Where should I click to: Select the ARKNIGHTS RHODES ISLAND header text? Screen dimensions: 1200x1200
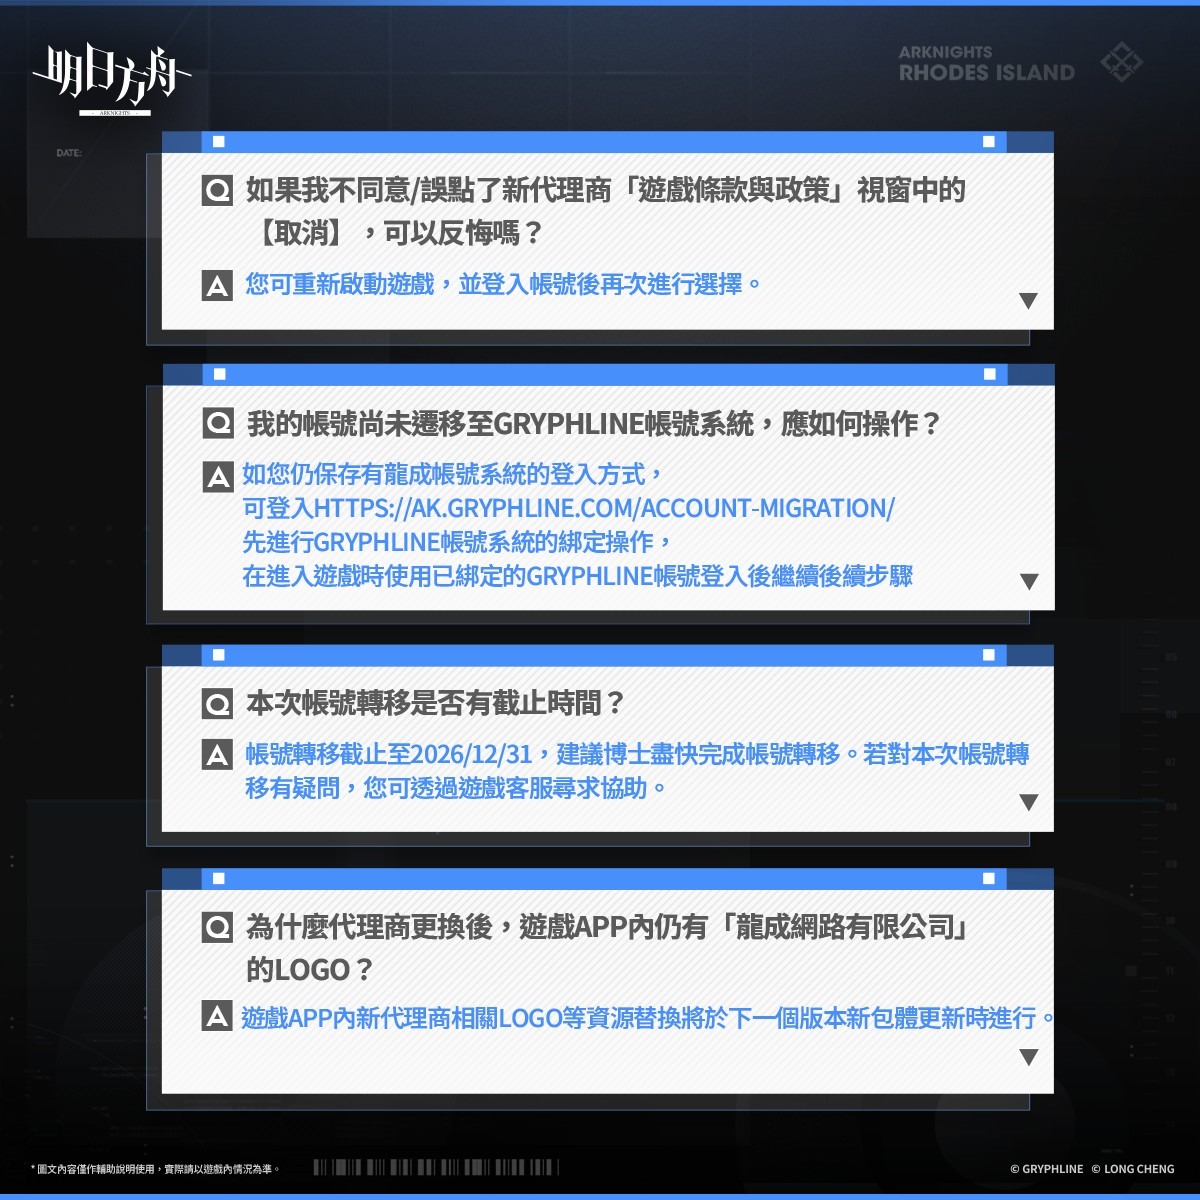tap(985, 64)
